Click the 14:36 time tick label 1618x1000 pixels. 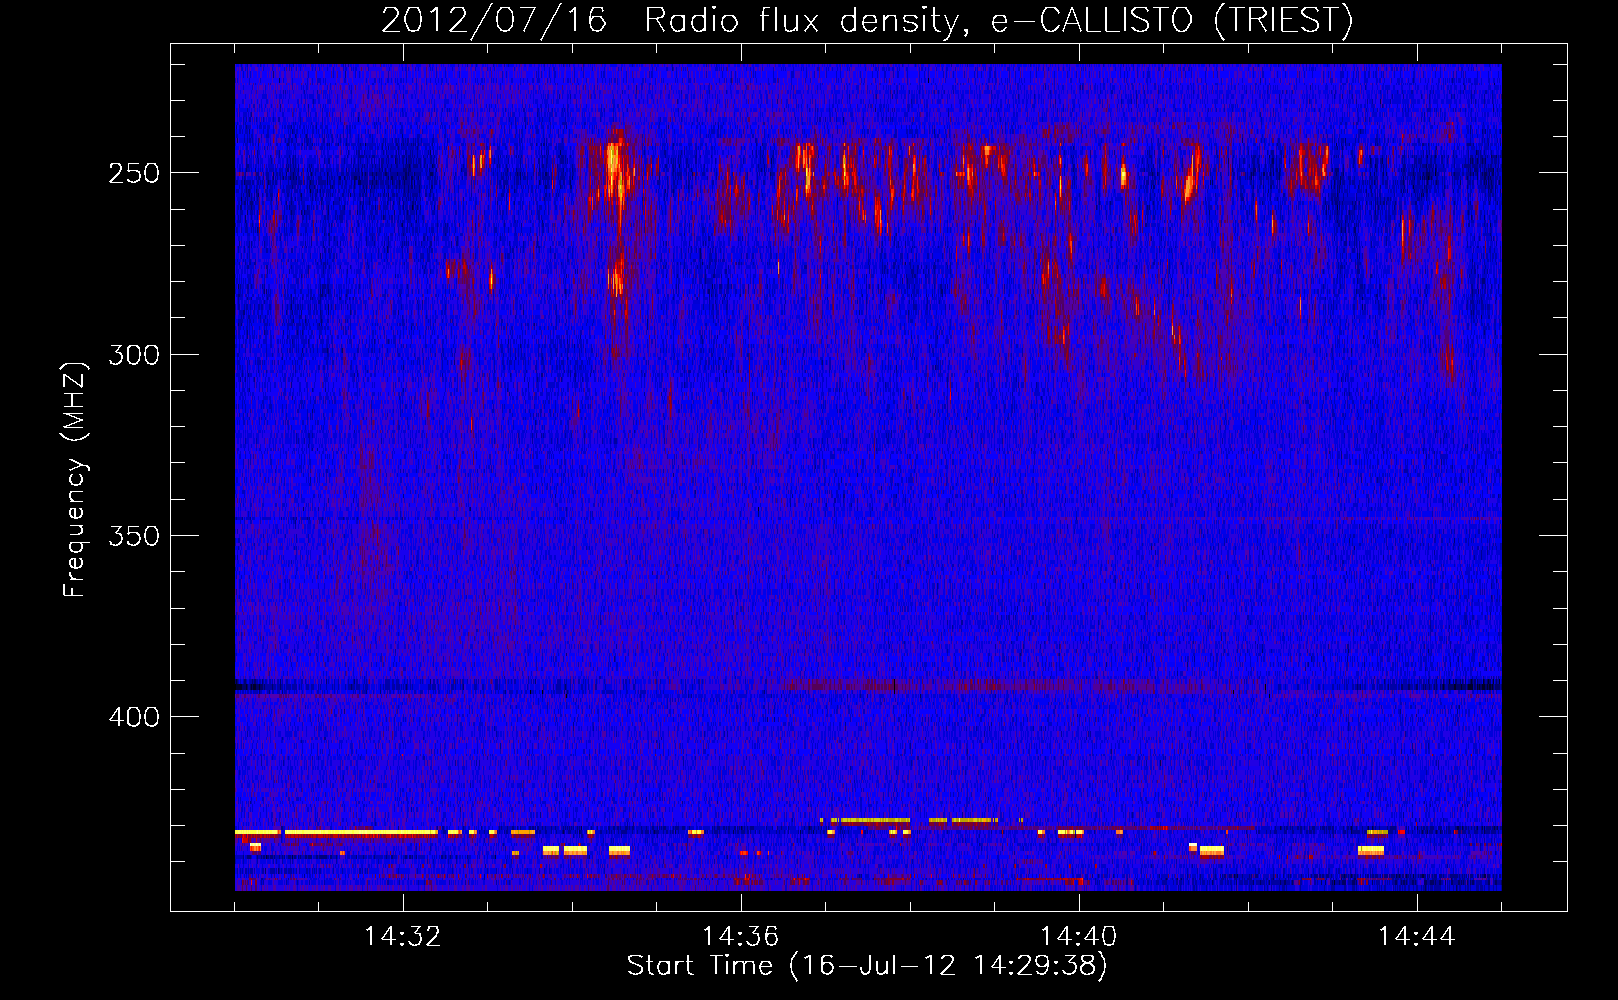pos(740,936)
